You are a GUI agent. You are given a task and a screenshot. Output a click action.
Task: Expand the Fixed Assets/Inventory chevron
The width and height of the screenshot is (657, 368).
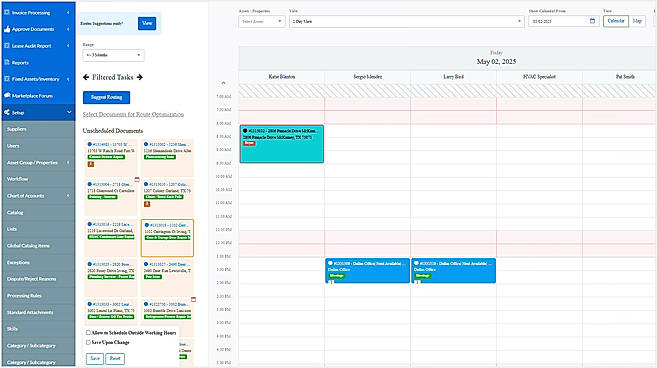pos(68,79)
